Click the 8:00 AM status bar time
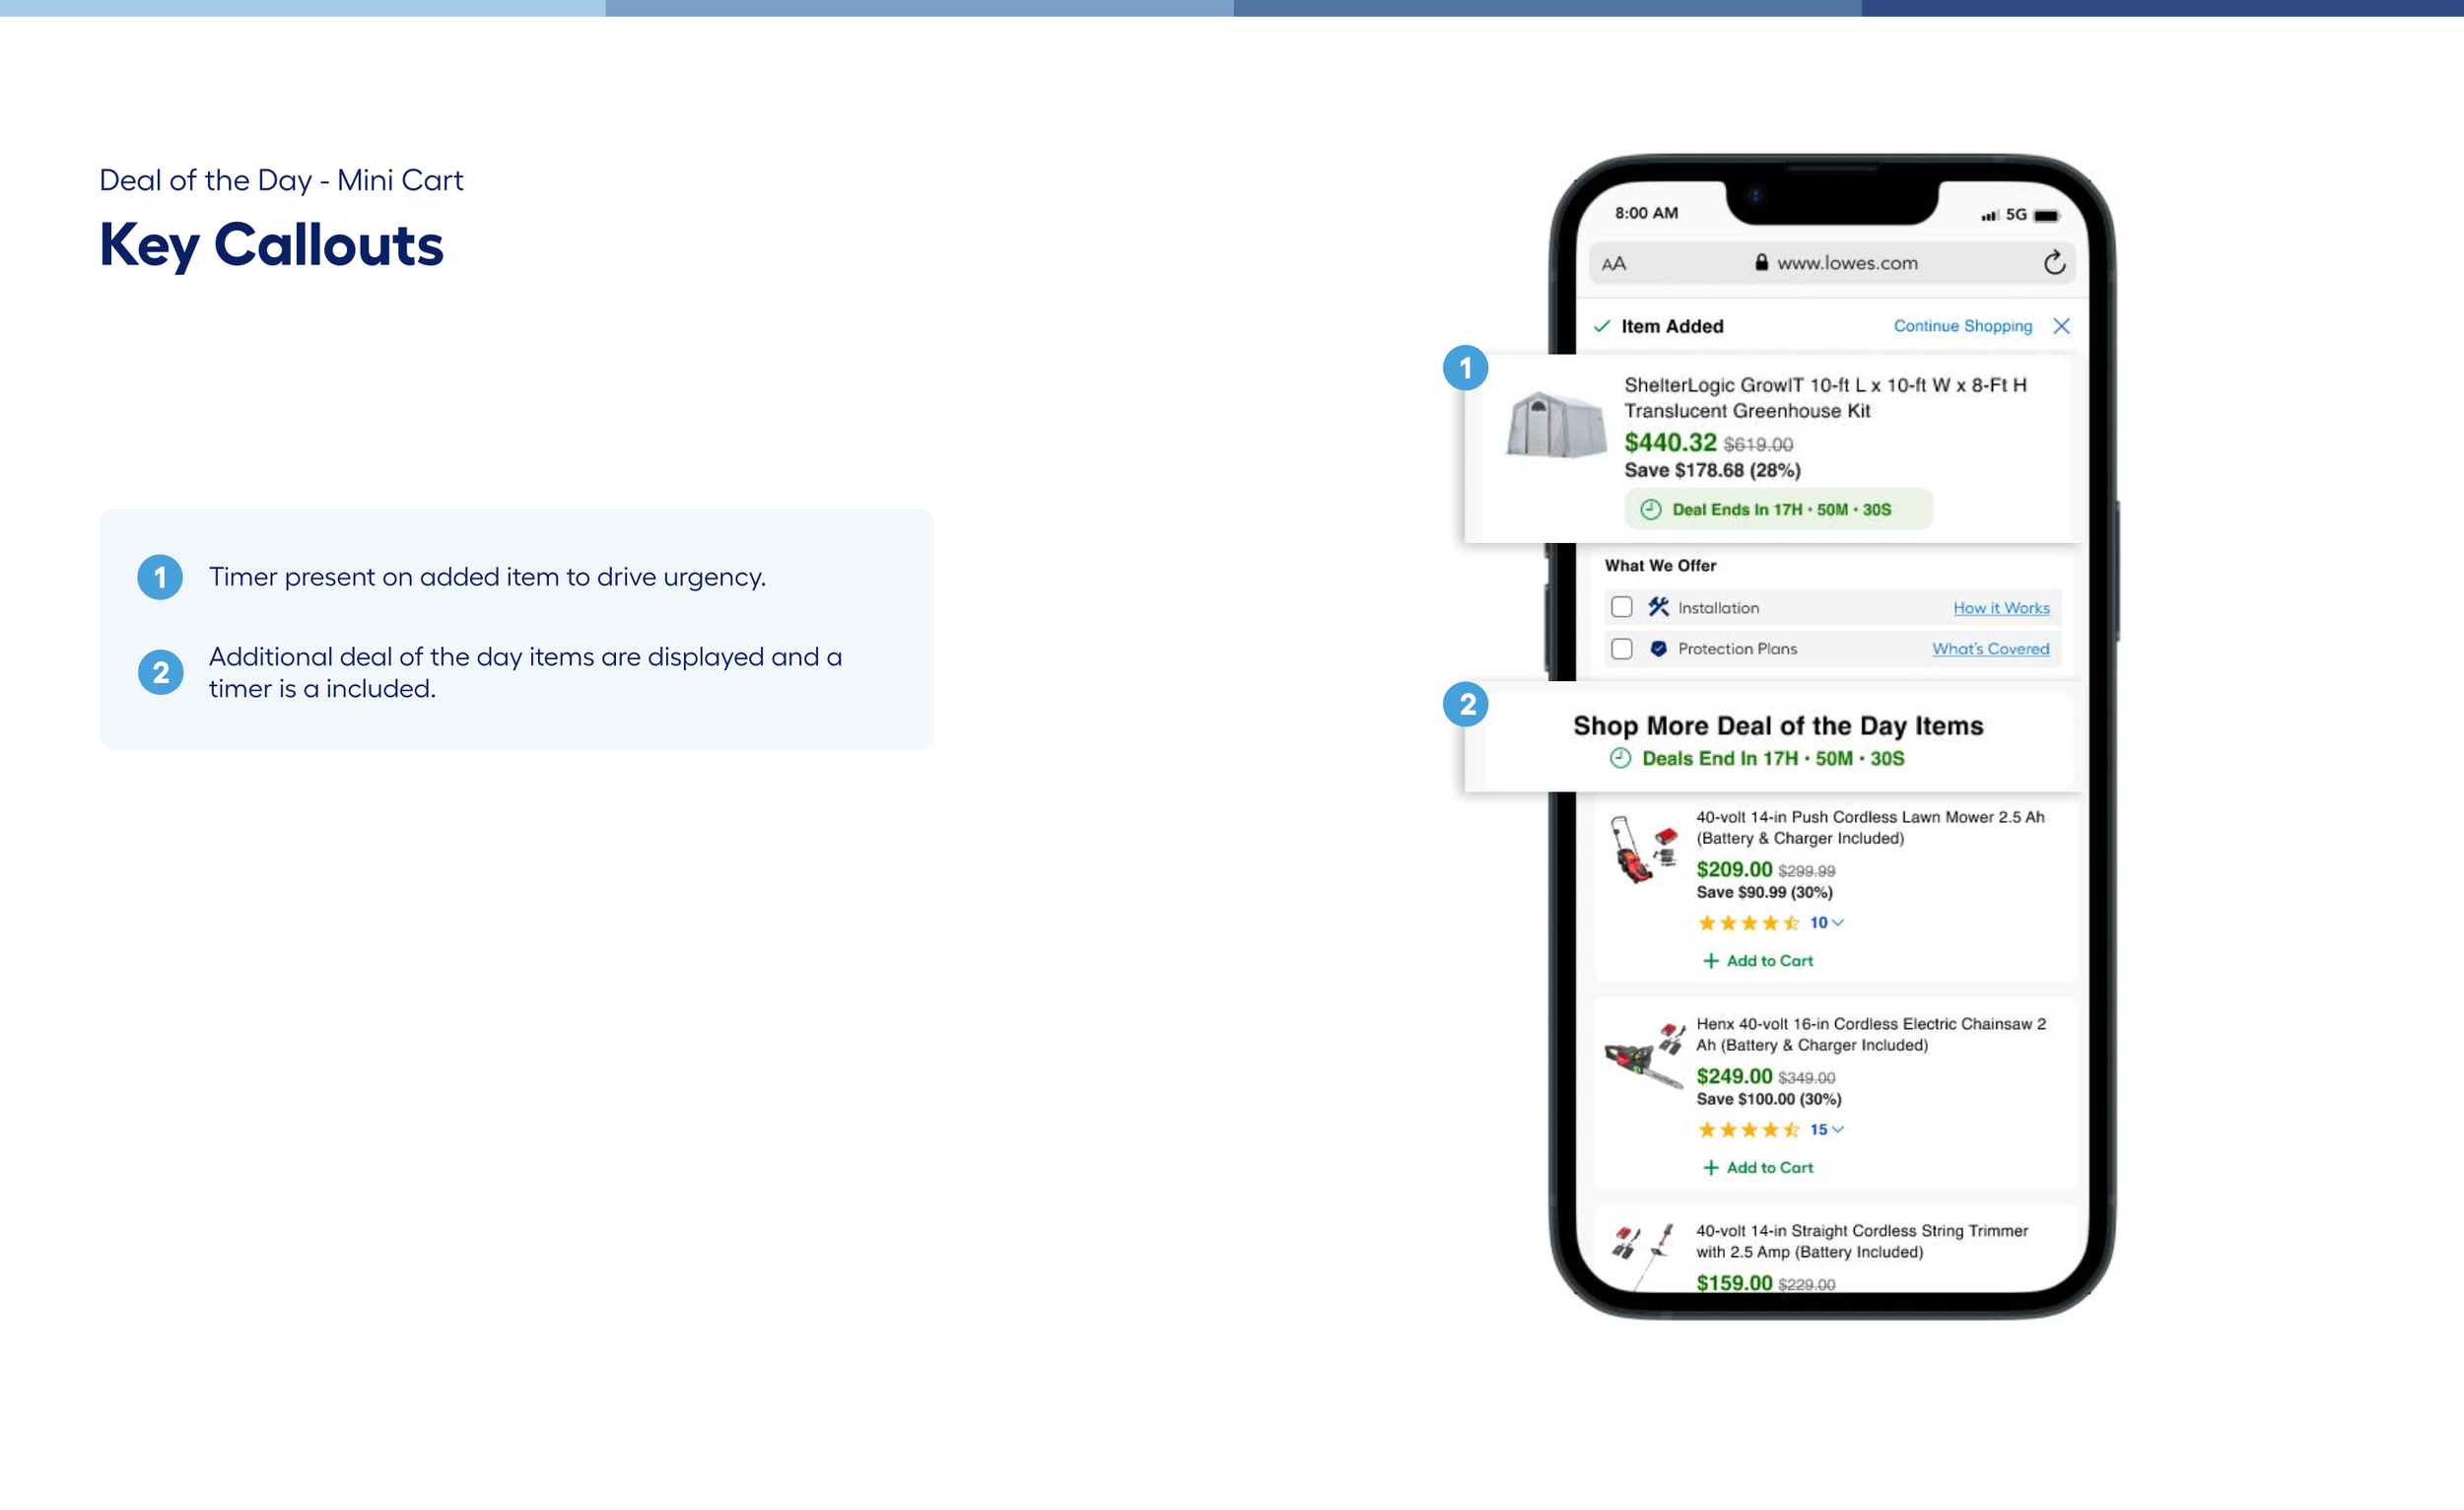2464x1510 pixels. (1646, 213)
